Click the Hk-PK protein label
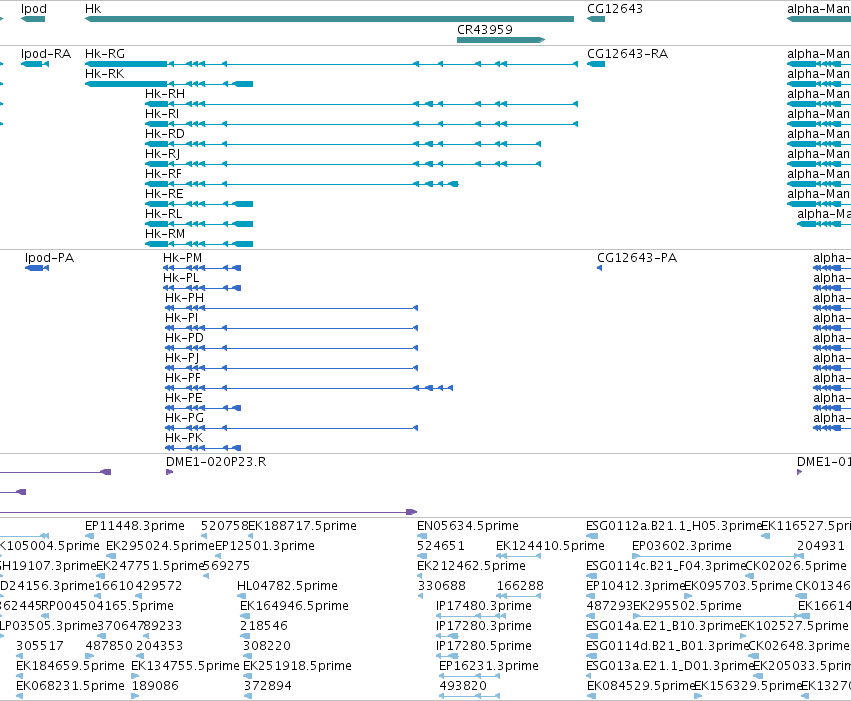Viewport: 851px width, 701px height. (184, 438)
